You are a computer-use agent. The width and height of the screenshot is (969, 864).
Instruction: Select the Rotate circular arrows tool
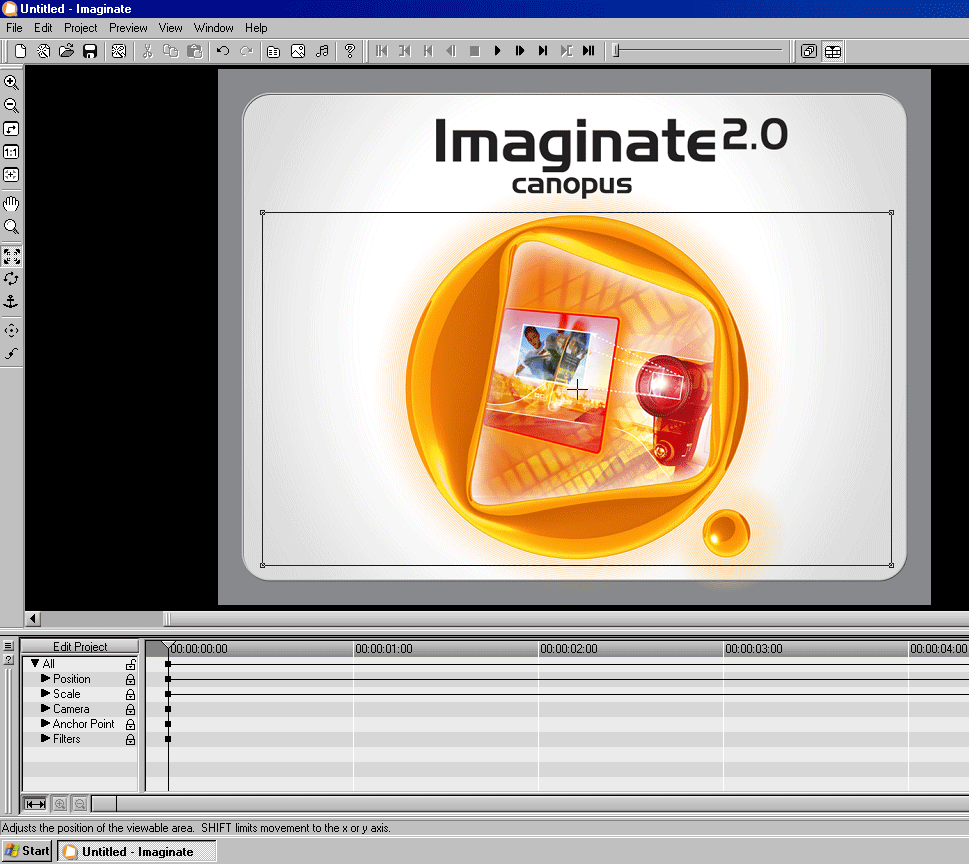[x=11, y=279]
